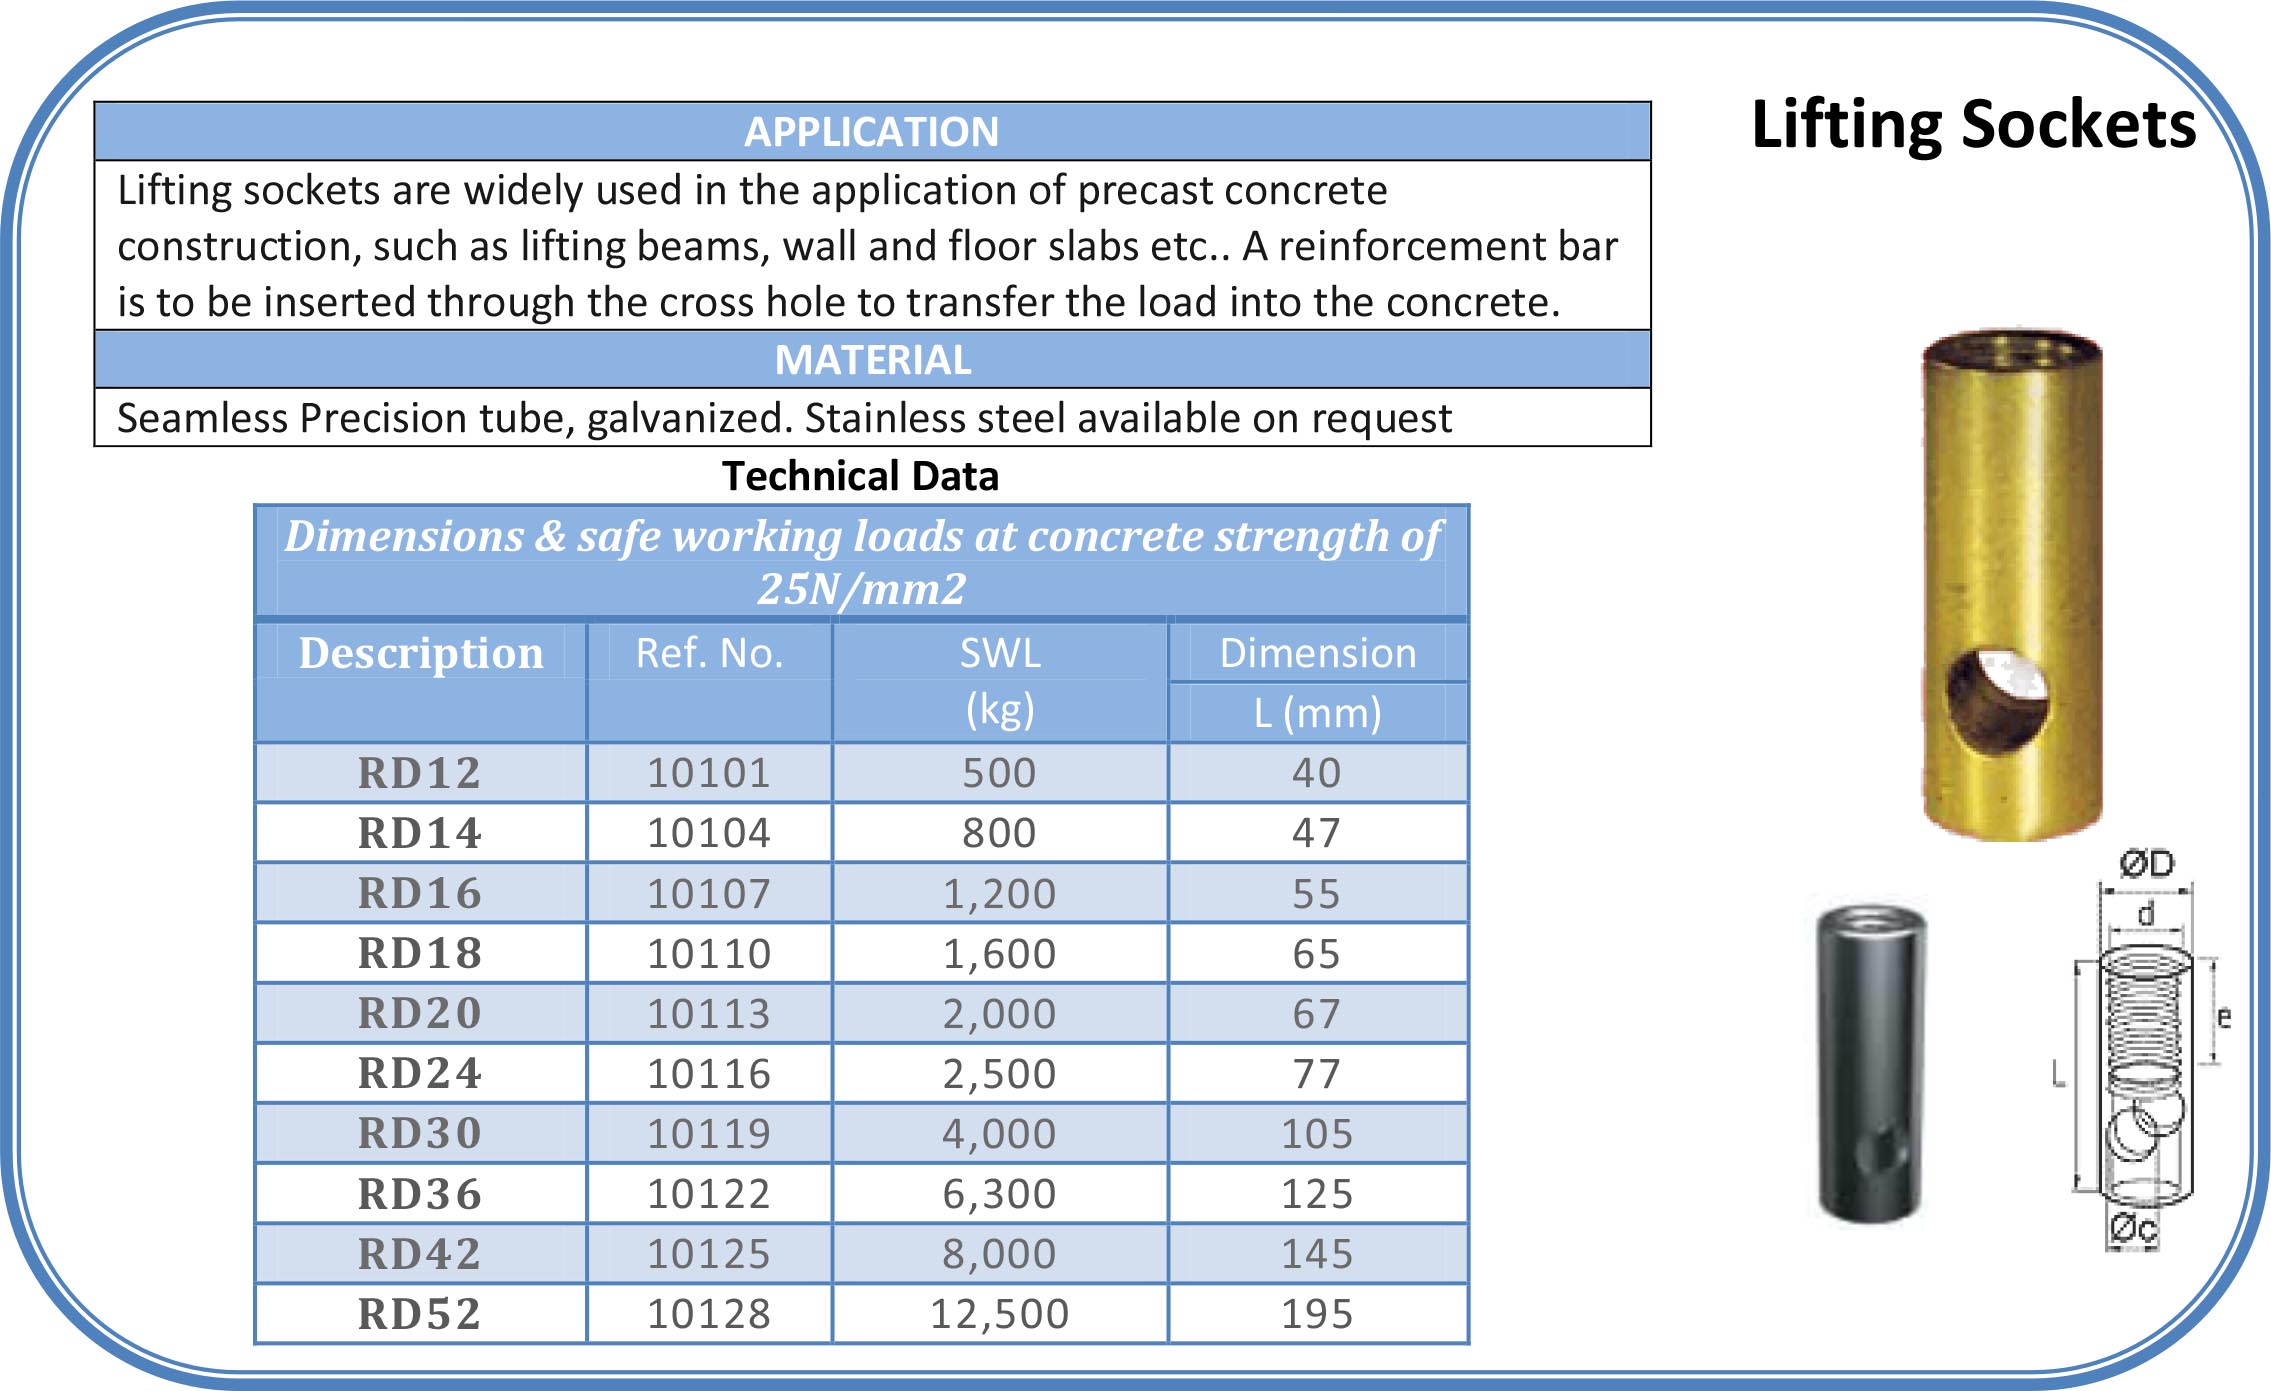Screen dimensions: 2271x1391
Task: Click the 'Lifting Sockets' title
Action: [1974, 124]
